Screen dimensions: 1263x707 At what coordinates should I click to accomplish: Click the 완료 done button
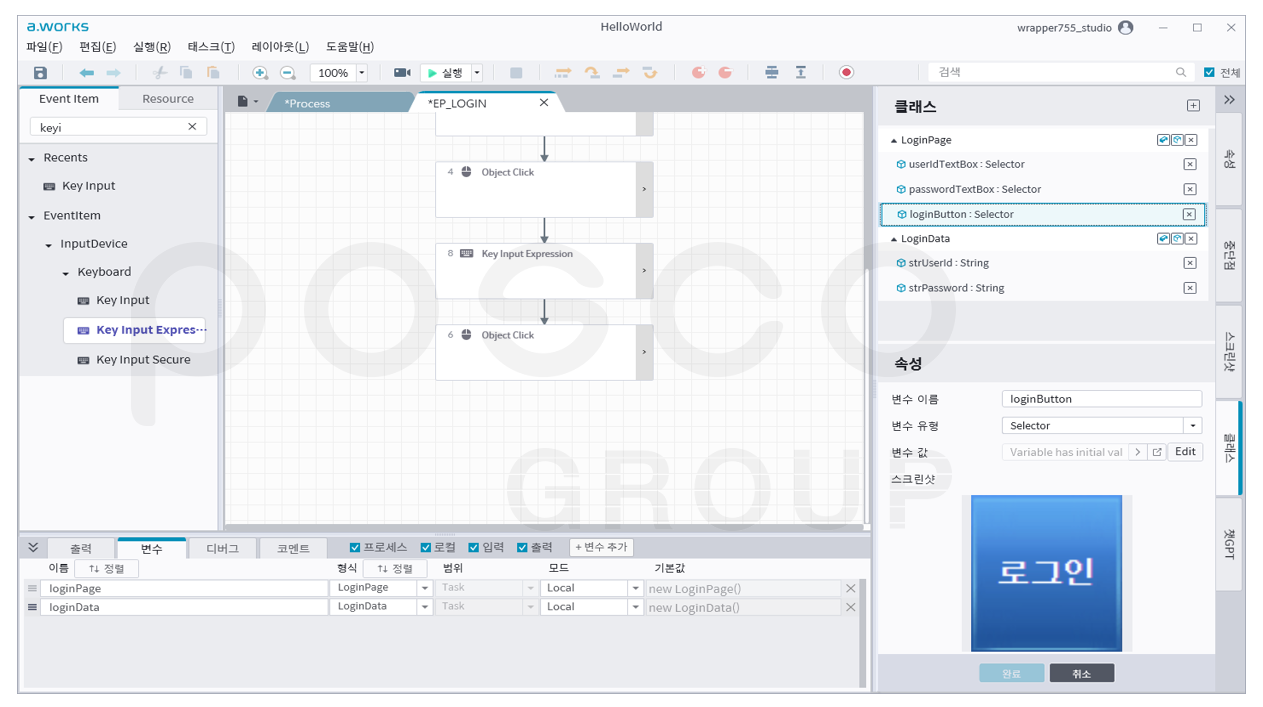(1012, 673)
